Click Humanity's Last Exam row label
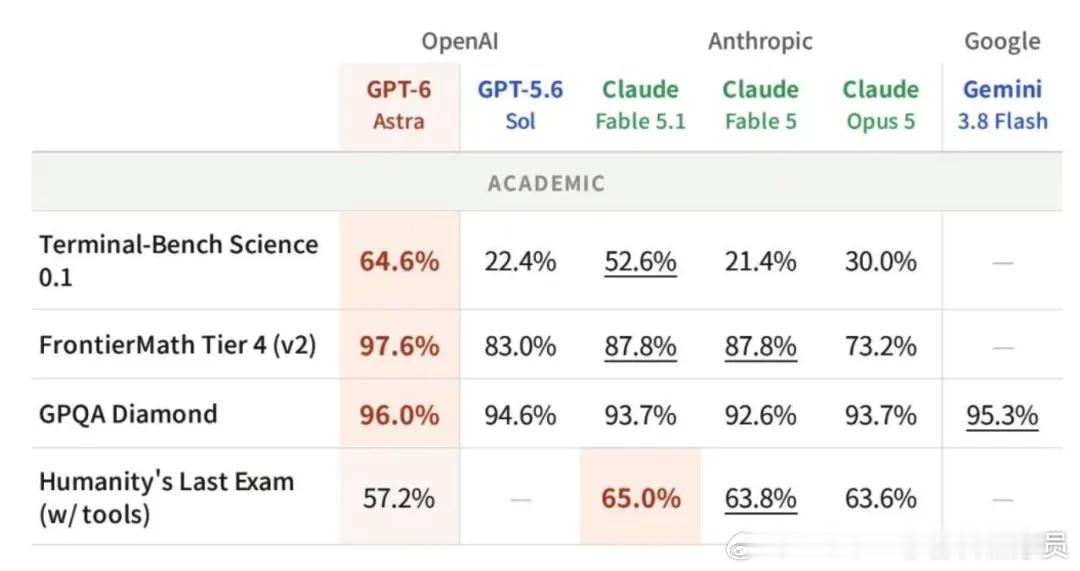1080x571 pixels. 166,497
